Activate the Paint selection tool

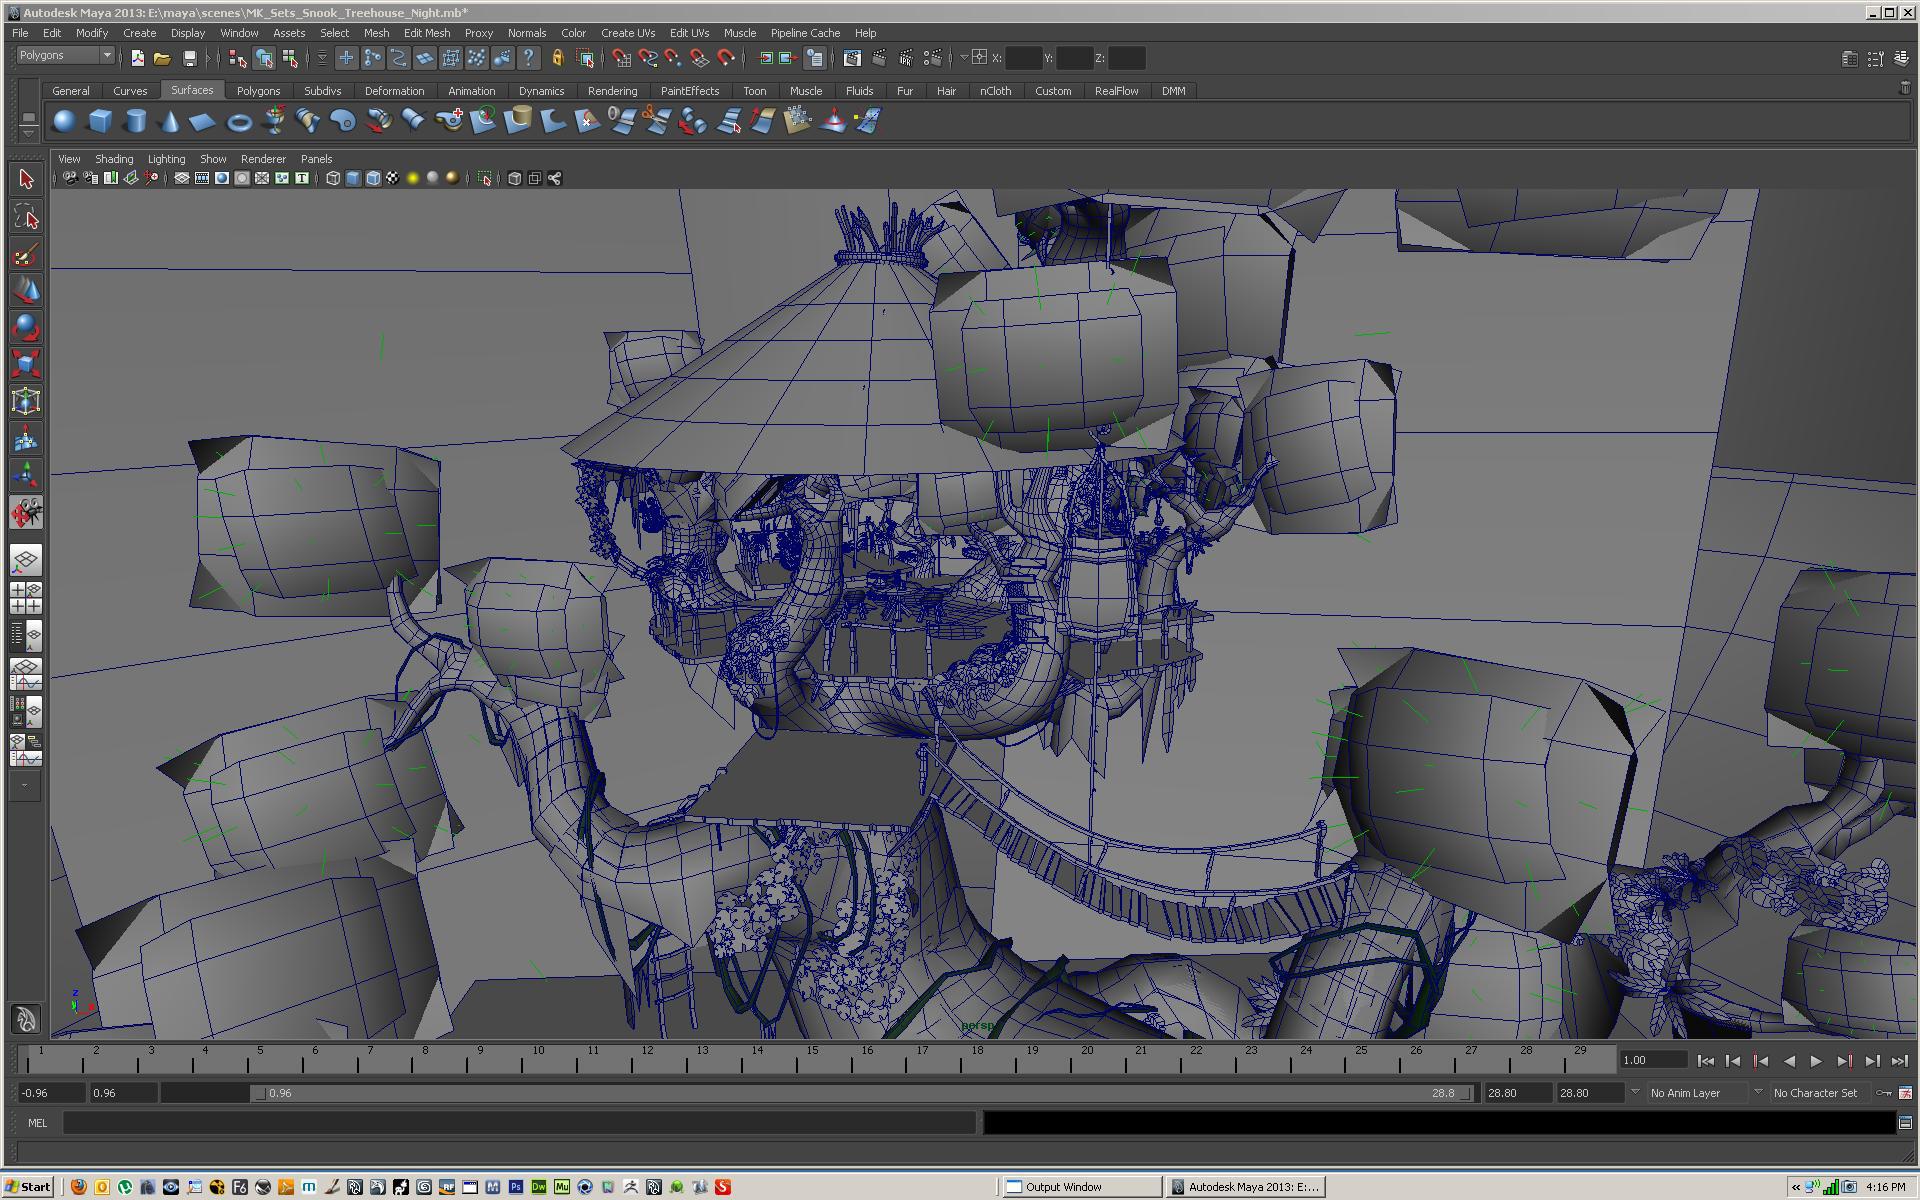coord(26,254)
